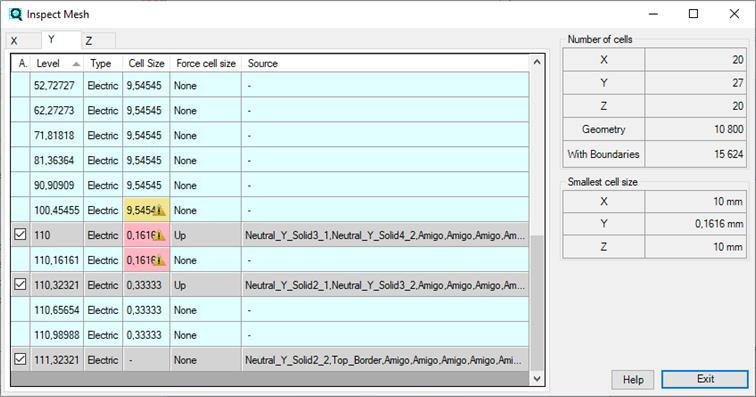Image resolution: width=756 pixels, height=397 pixels.
Task: Select the row with level 71,81818
Action: (x=270, y=136)
